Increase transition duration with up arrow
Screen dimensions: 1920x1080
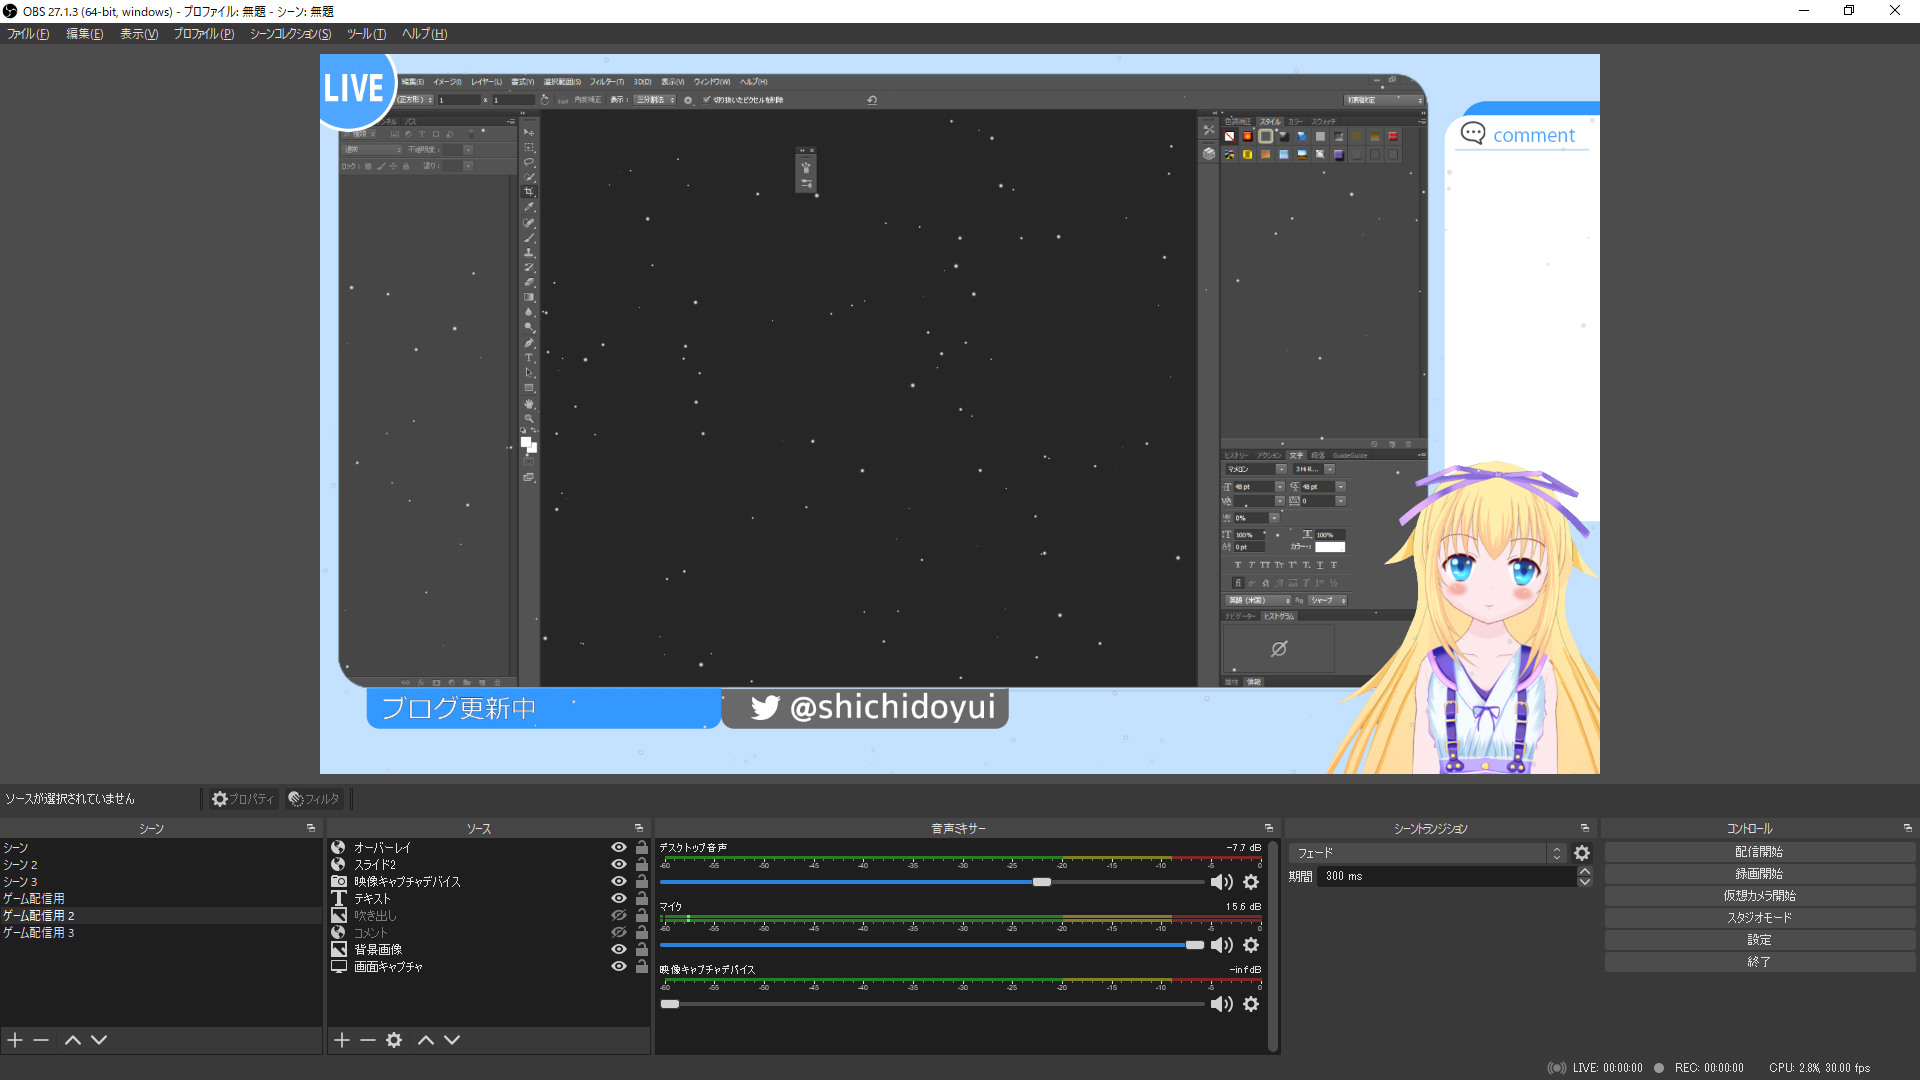1585,871
